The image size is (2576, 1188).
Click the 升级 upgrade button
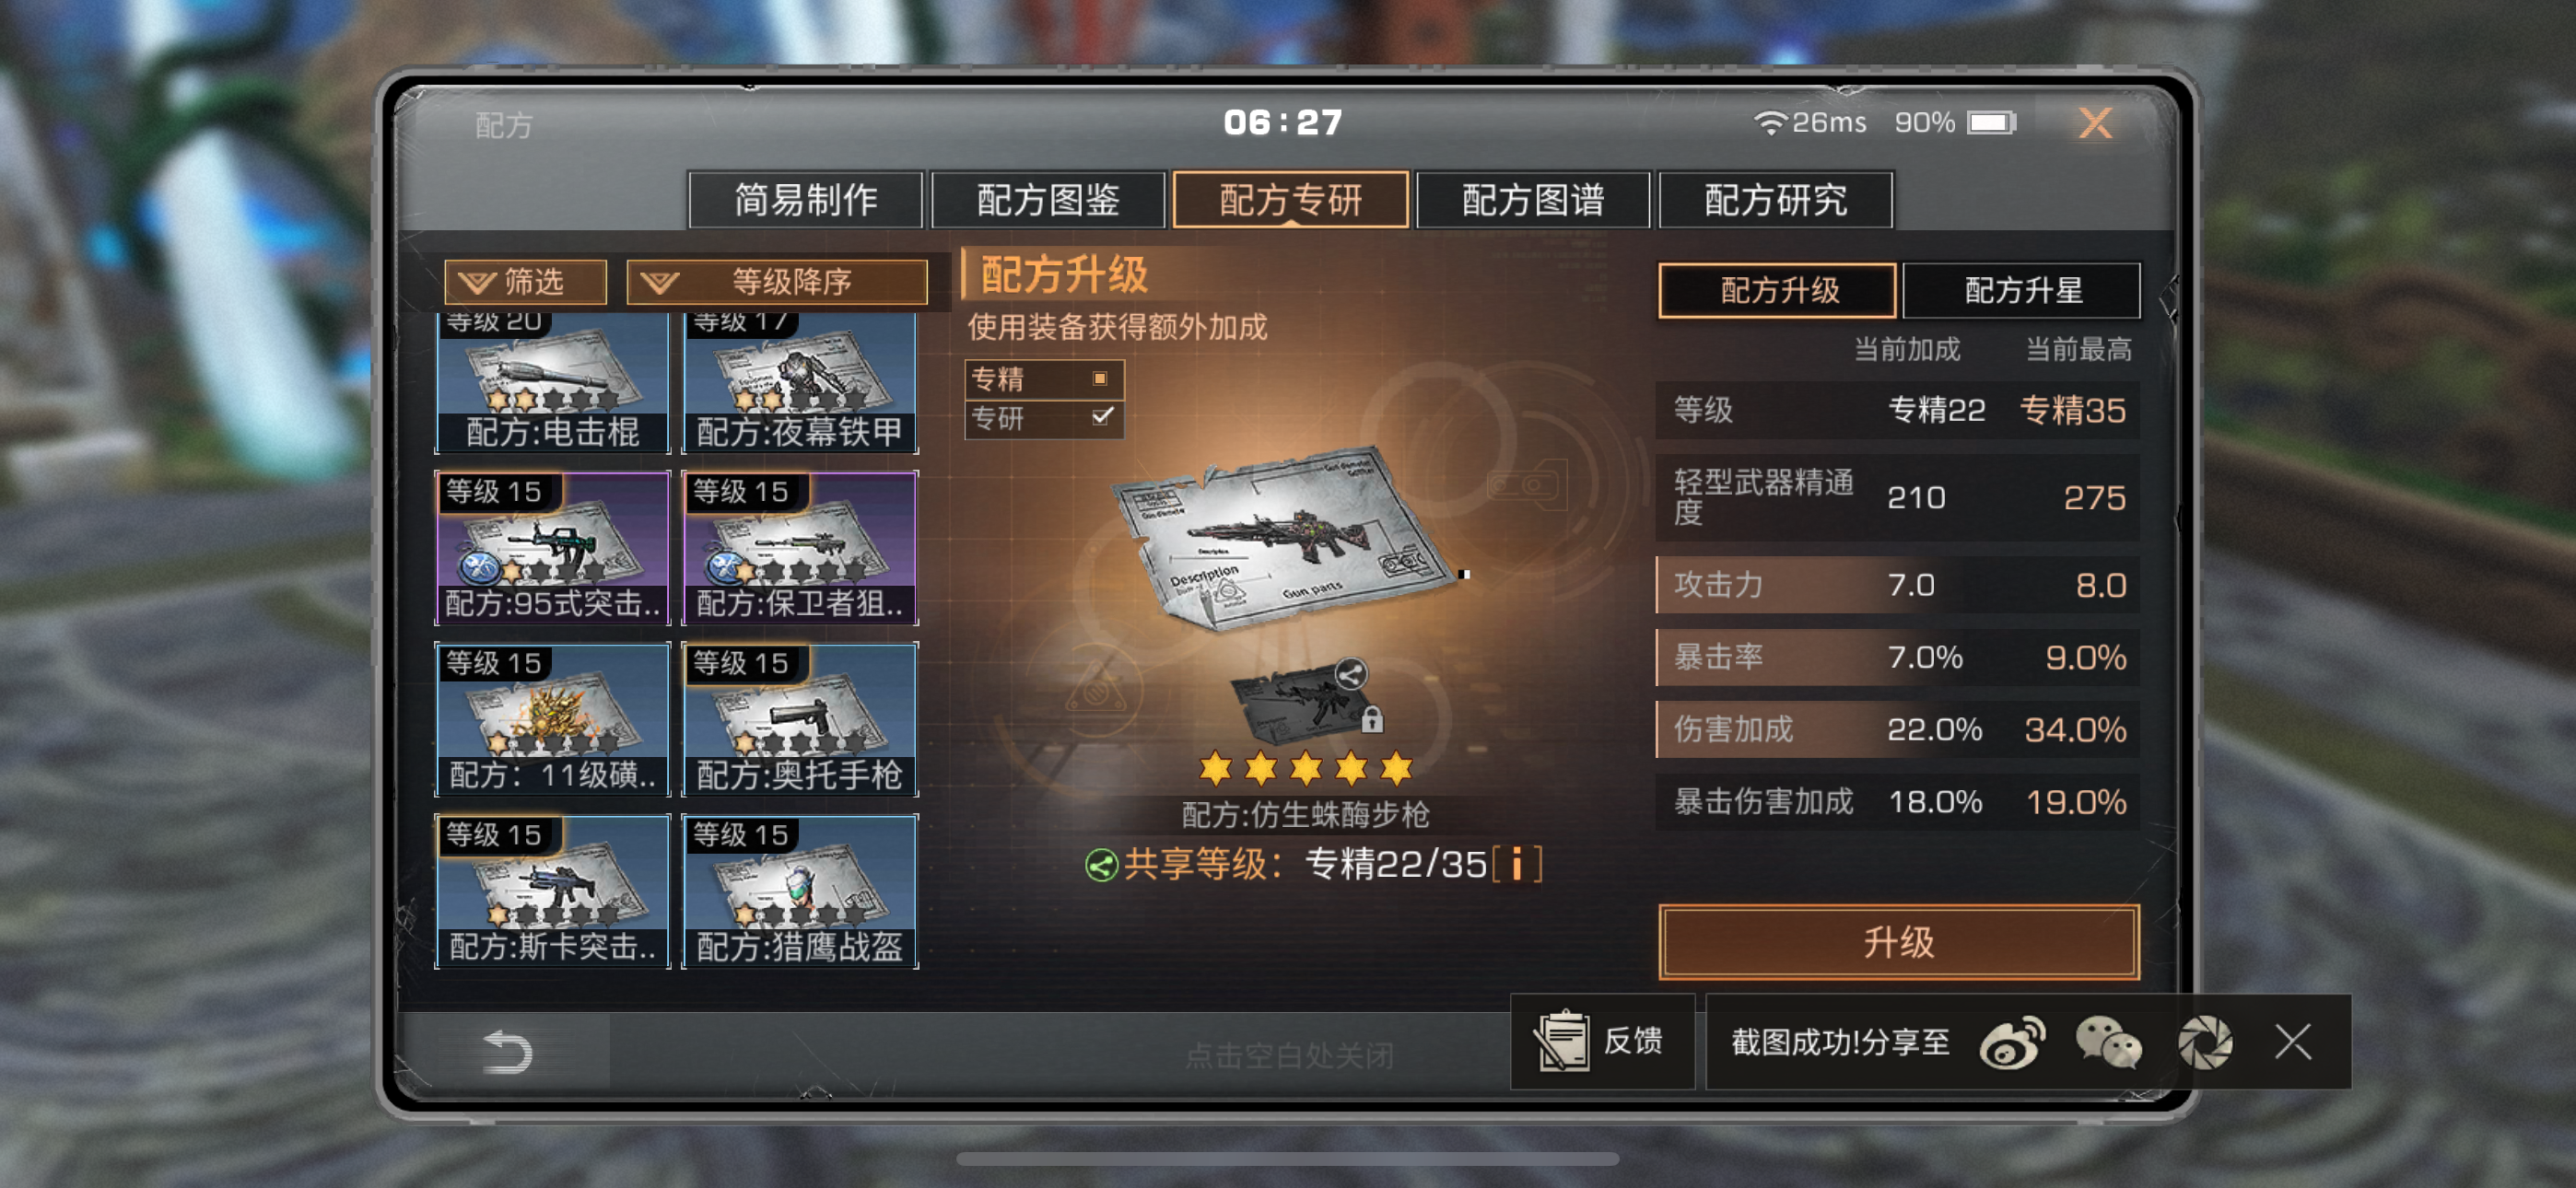click(x=1898, y=941)
